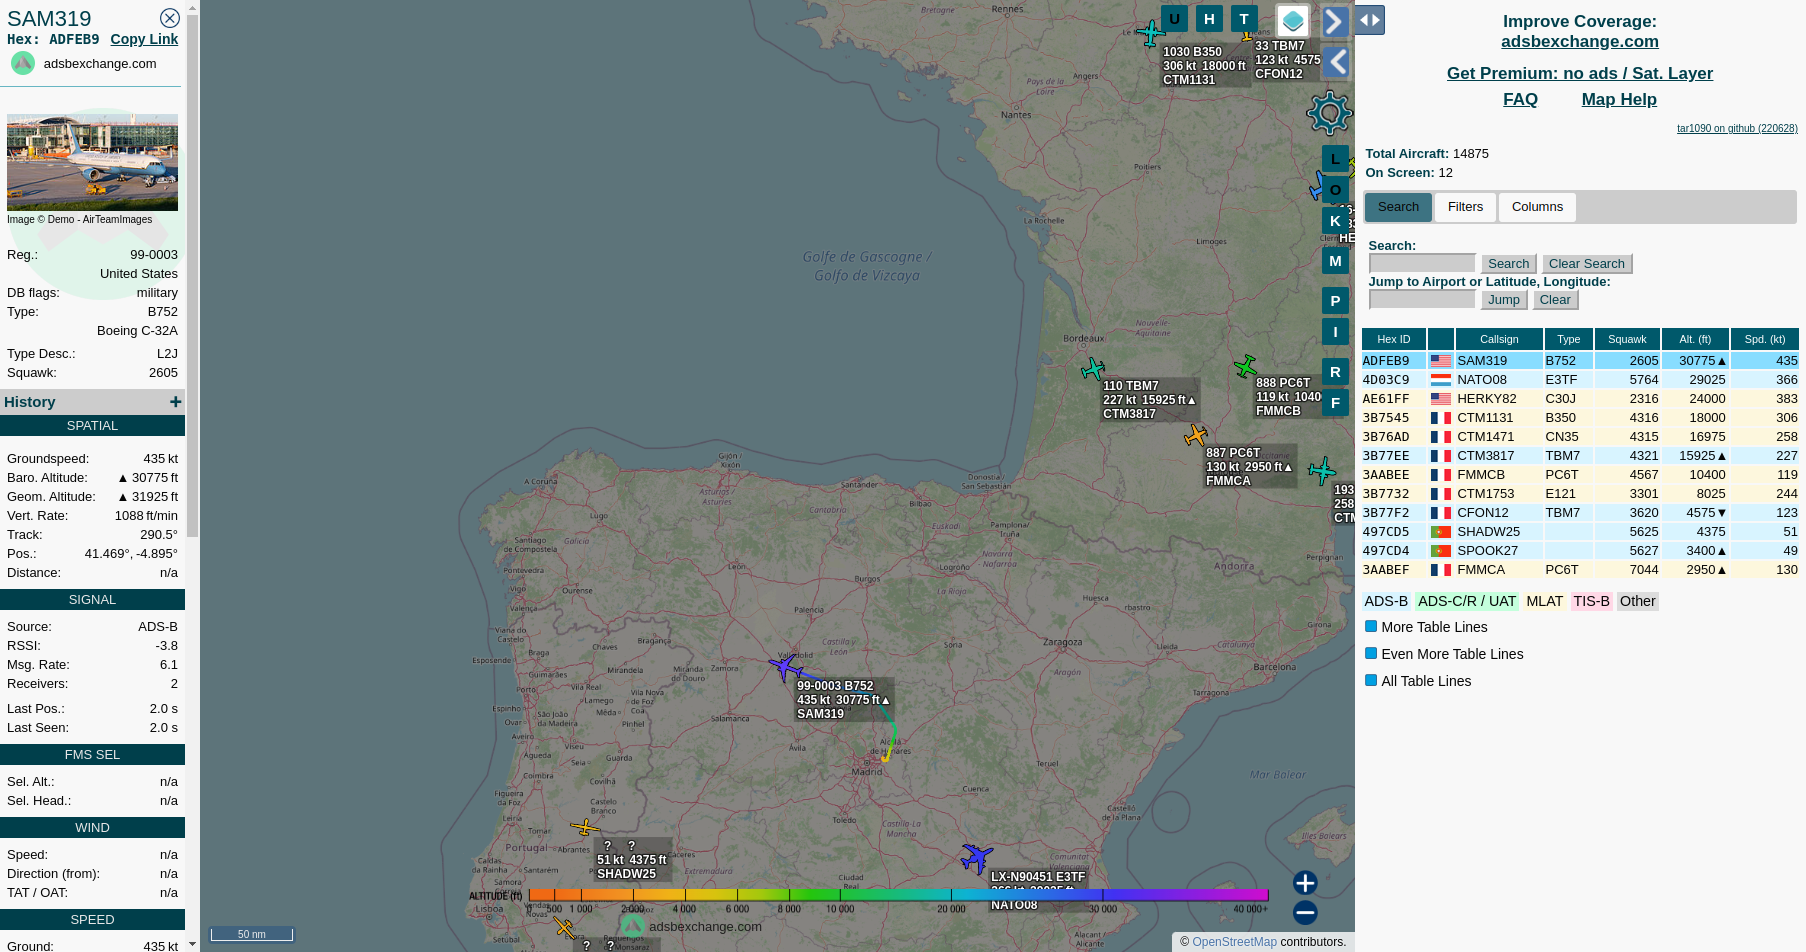The width and height of the screenshot is (1806, 952).
Task: Open the adsbexchange.com coverage link
Action: (x=1579, y=41)
